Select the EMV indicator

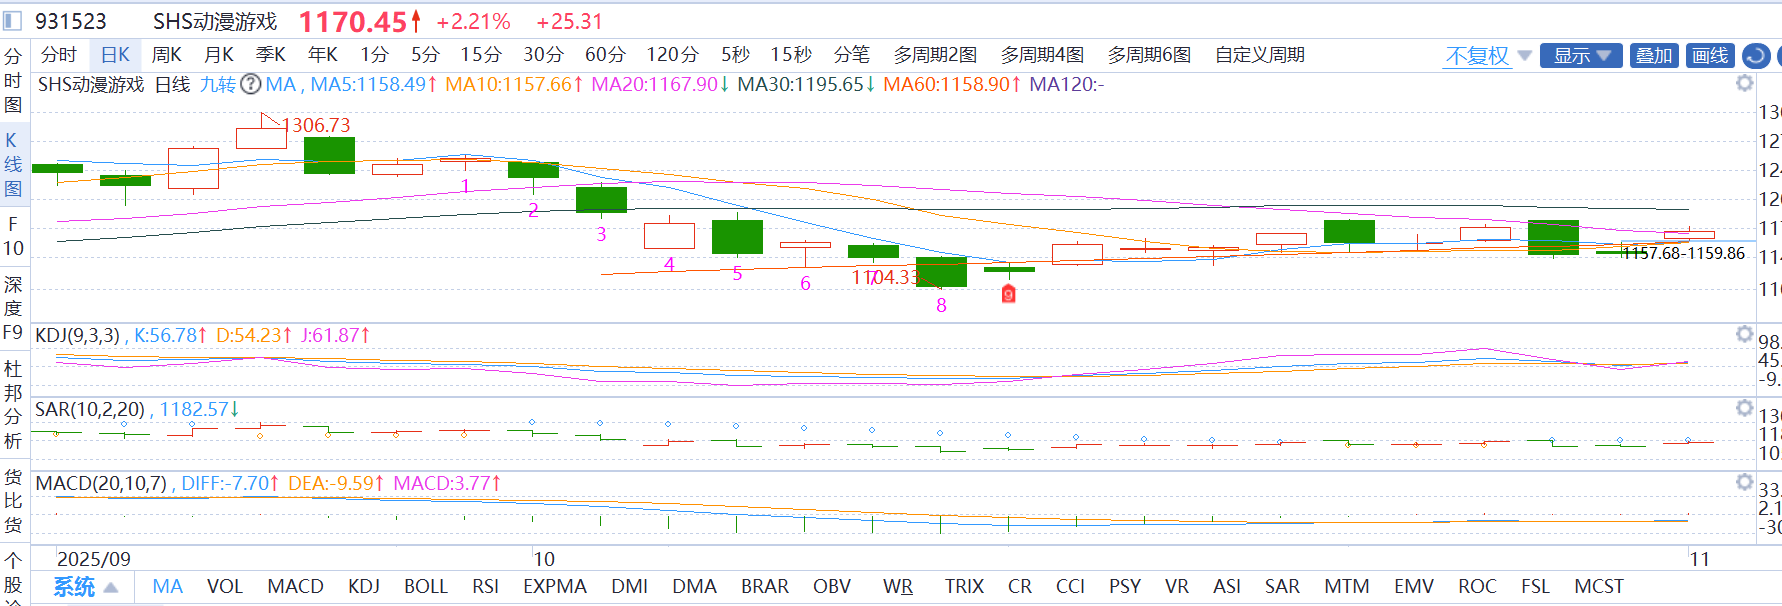(1414, 587)
